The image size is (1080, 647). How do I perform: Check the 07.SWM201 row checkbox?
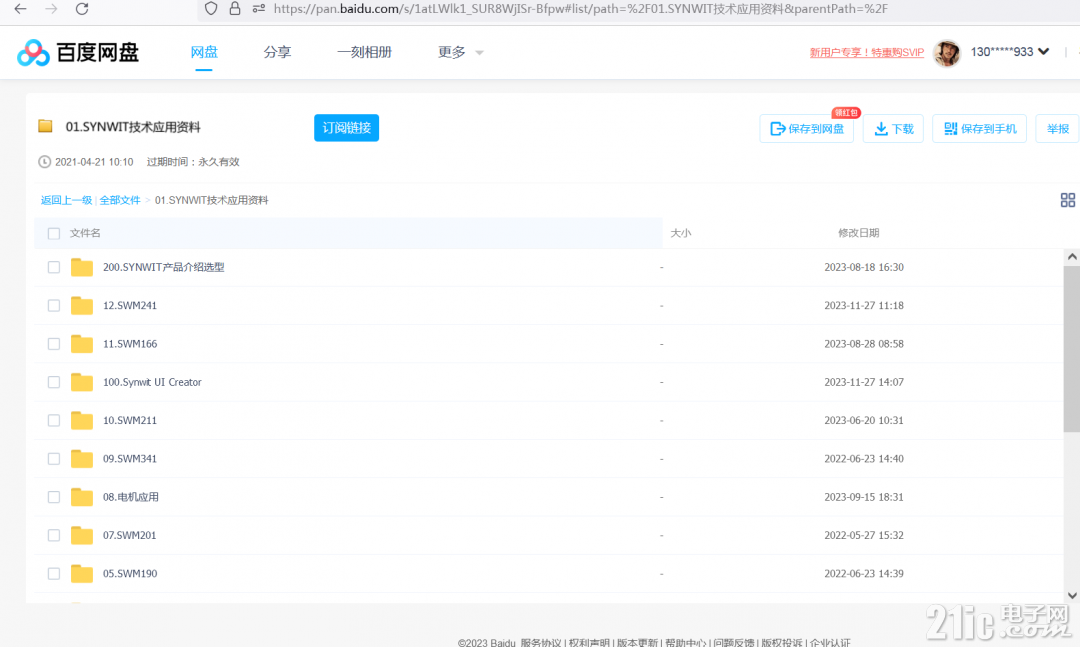pos(54,535)
